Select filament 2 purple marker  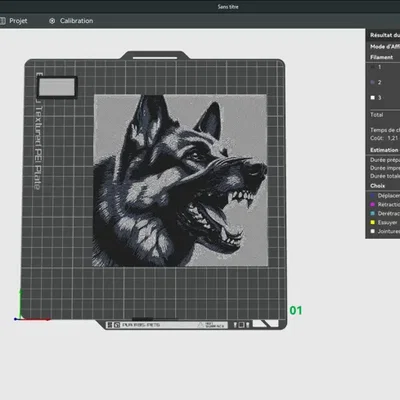coord(373,82)
